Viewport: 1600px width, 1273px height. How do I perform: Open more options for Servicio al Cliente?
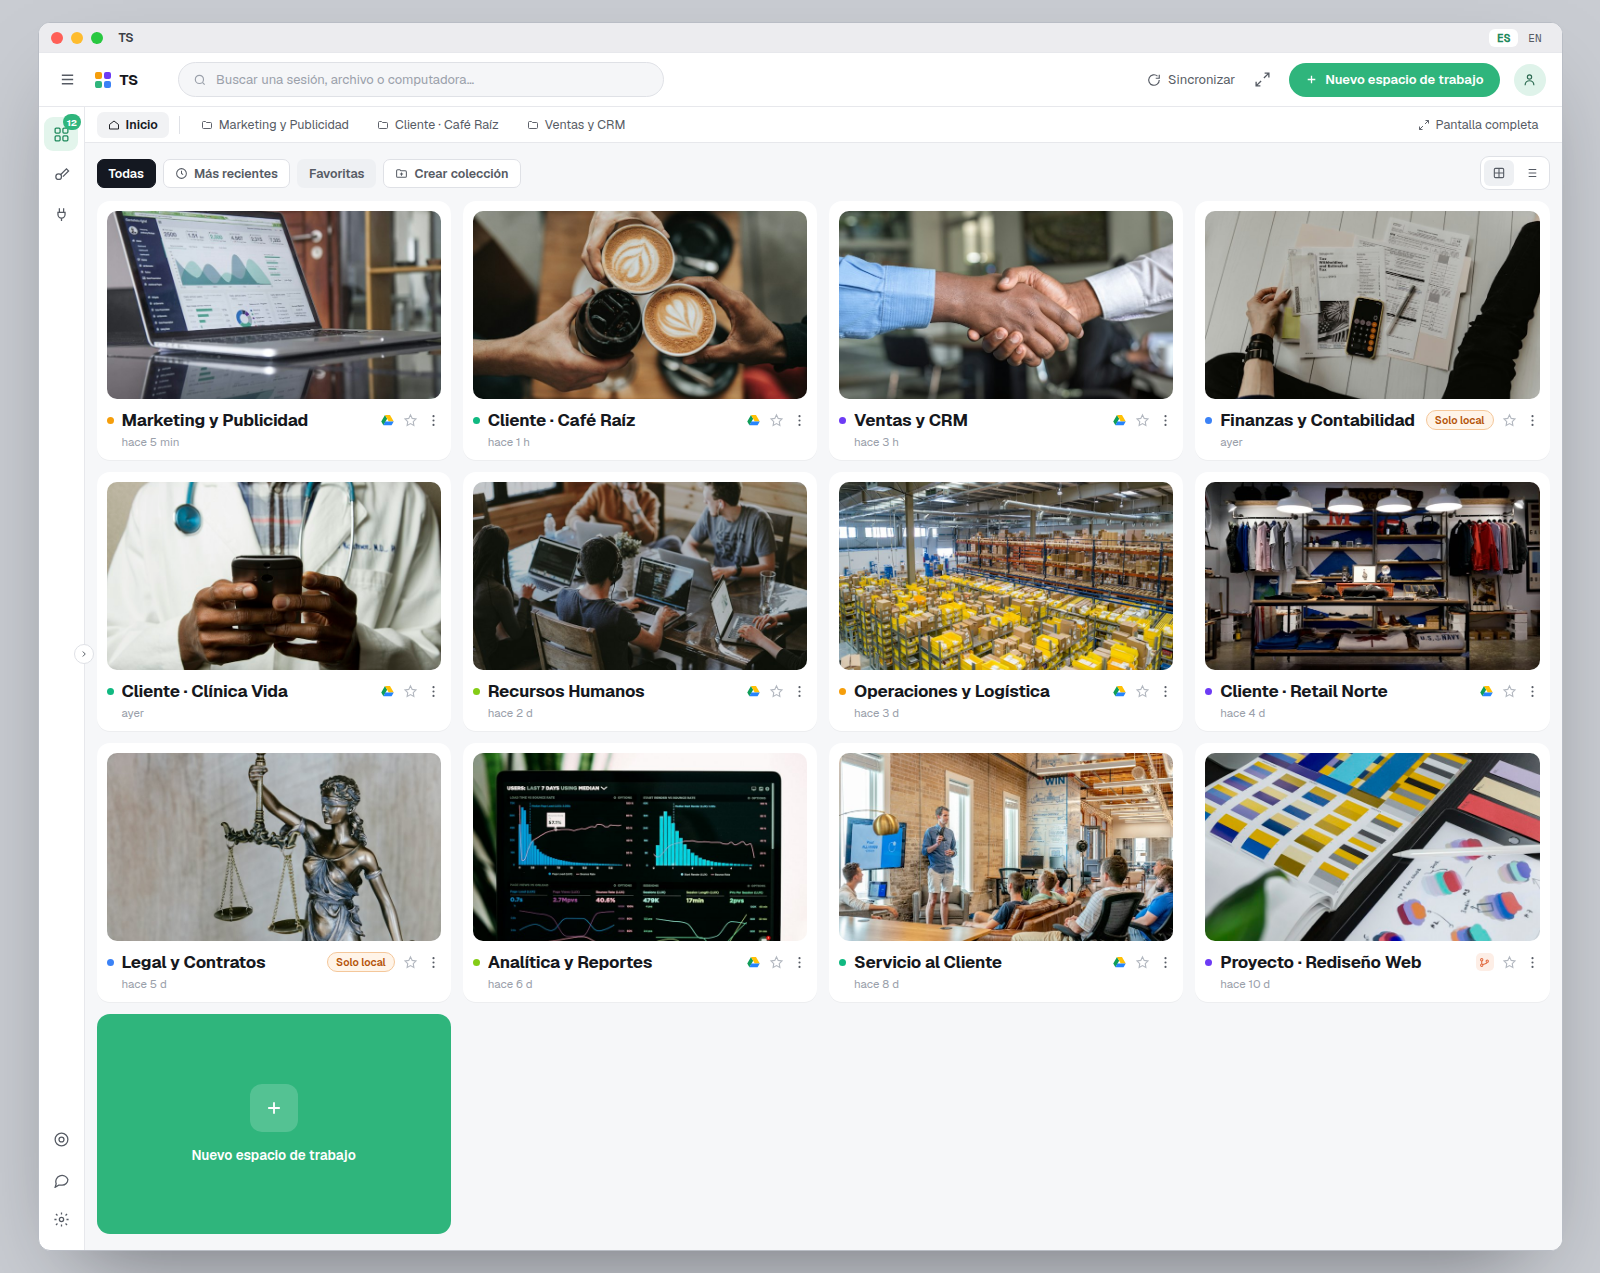1165,963
